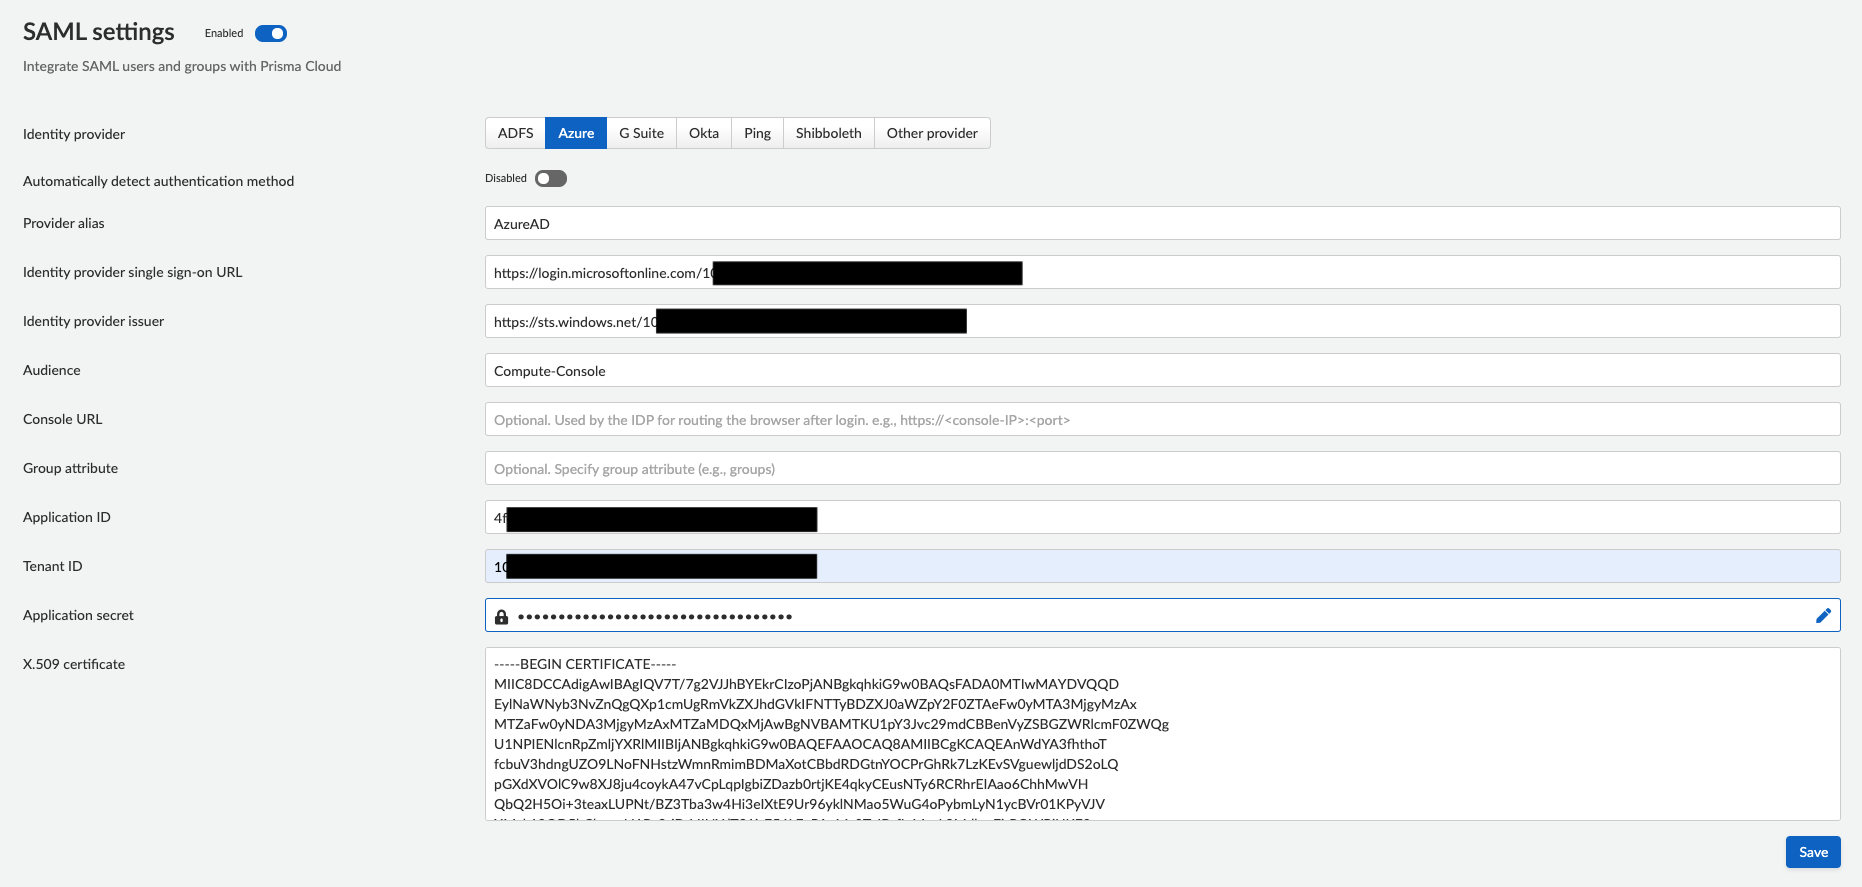Choose G Suite as identity provider
The height and width of the screenshot is (887, 1862).
tap(641, 133)
